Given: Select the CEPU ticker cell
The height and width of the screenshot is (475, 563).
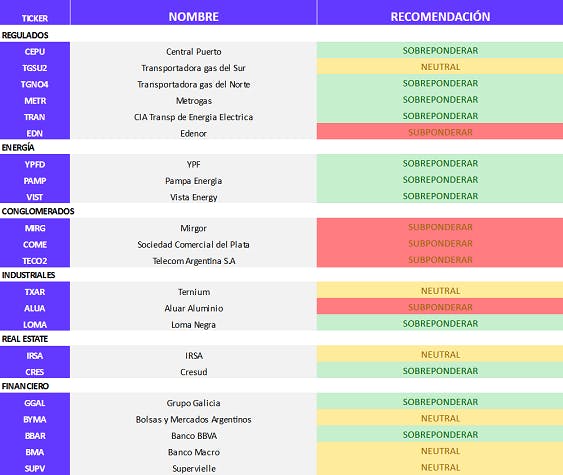Looking at the screenshot, I should pyautogui.click(x=35, y=51).
